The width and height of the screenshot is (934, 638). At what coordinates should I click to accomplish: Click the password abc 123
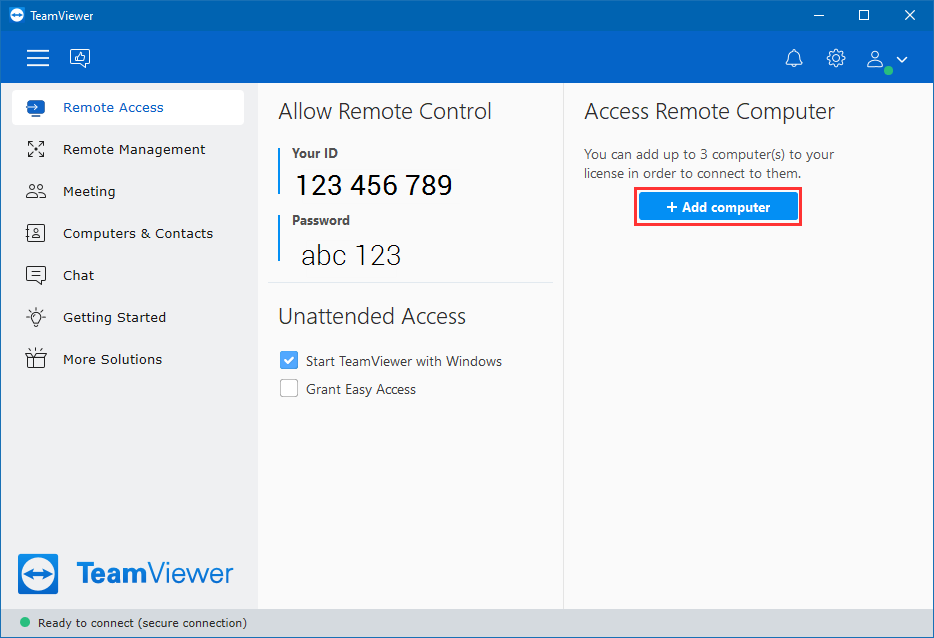coord(351,256)
